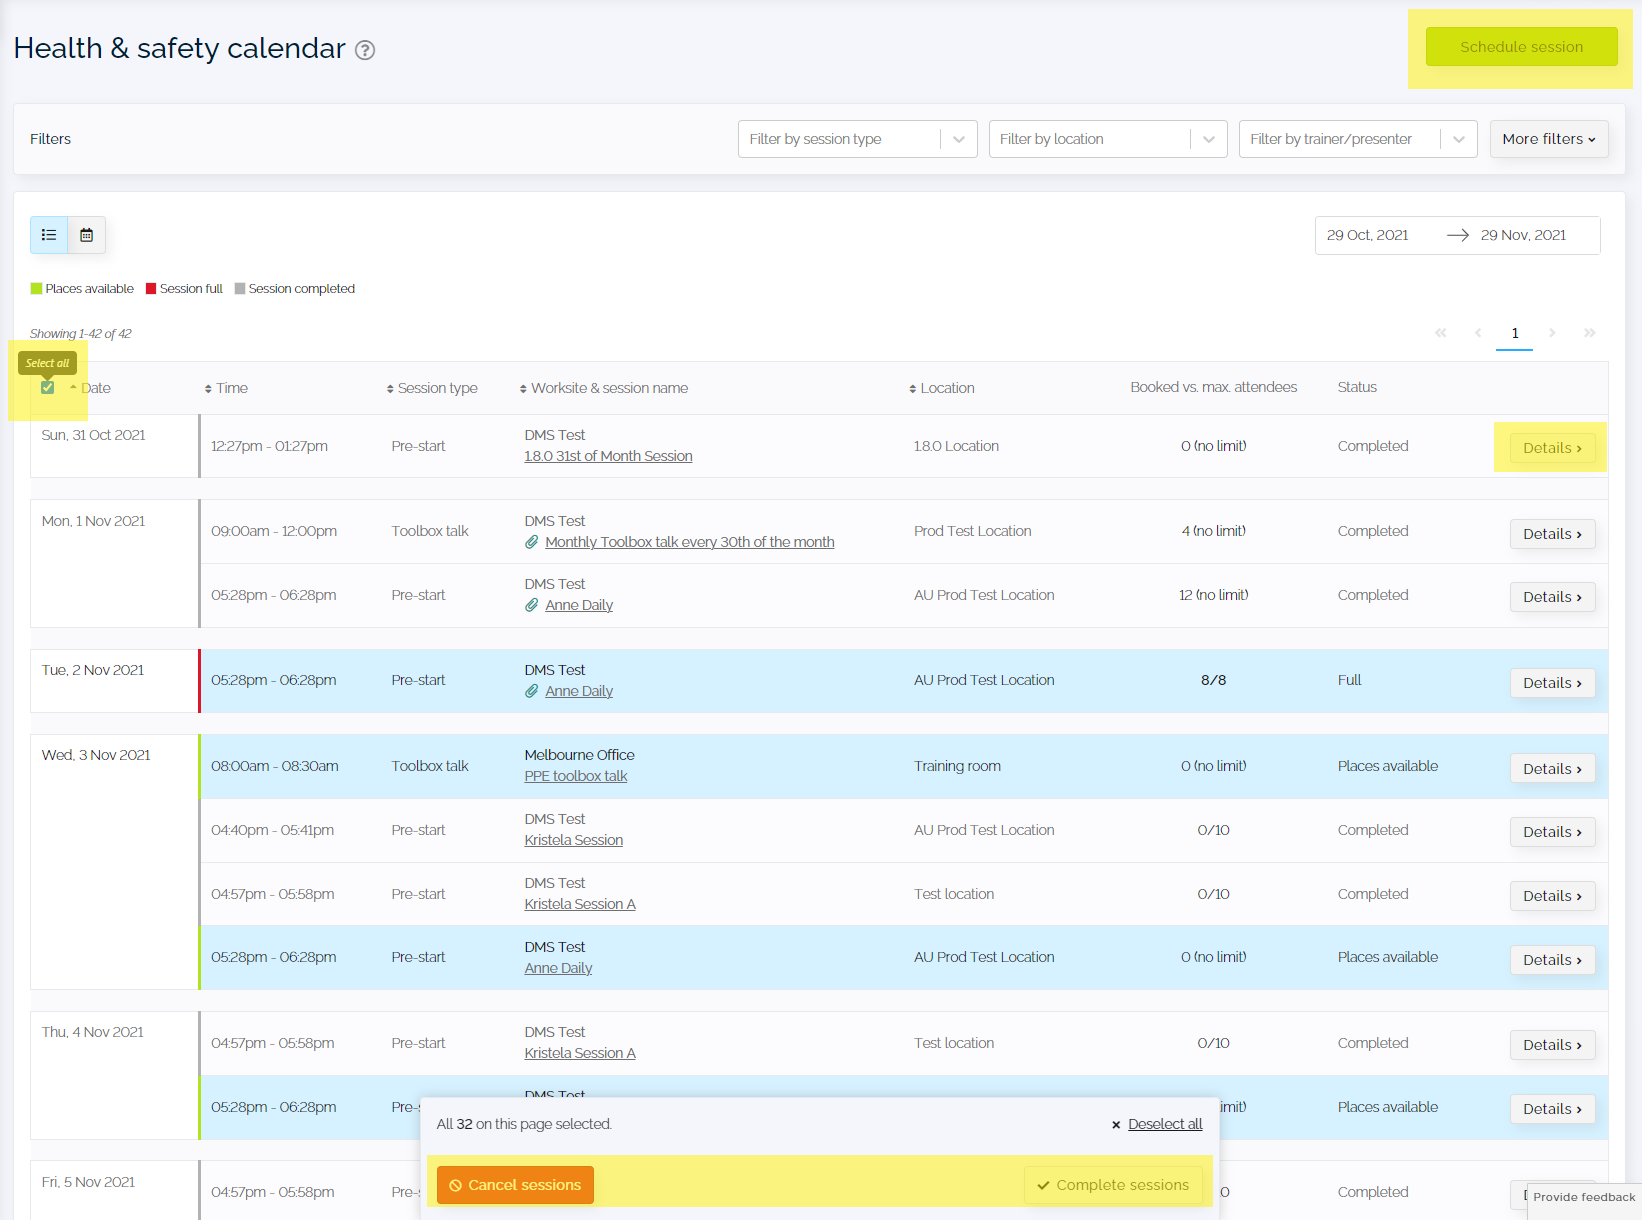Open Filter by location dropdown

(1107, 139)
